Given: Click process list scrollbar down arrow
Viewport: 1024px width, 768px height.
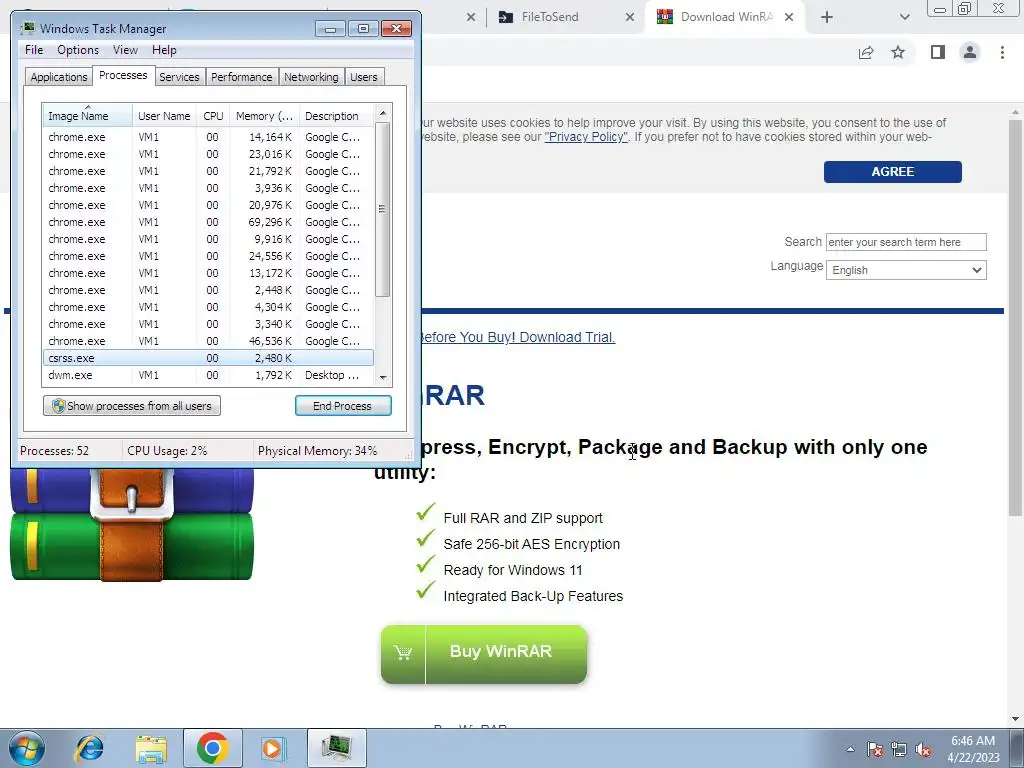Looking at the screenshot, I should [383, 377].
